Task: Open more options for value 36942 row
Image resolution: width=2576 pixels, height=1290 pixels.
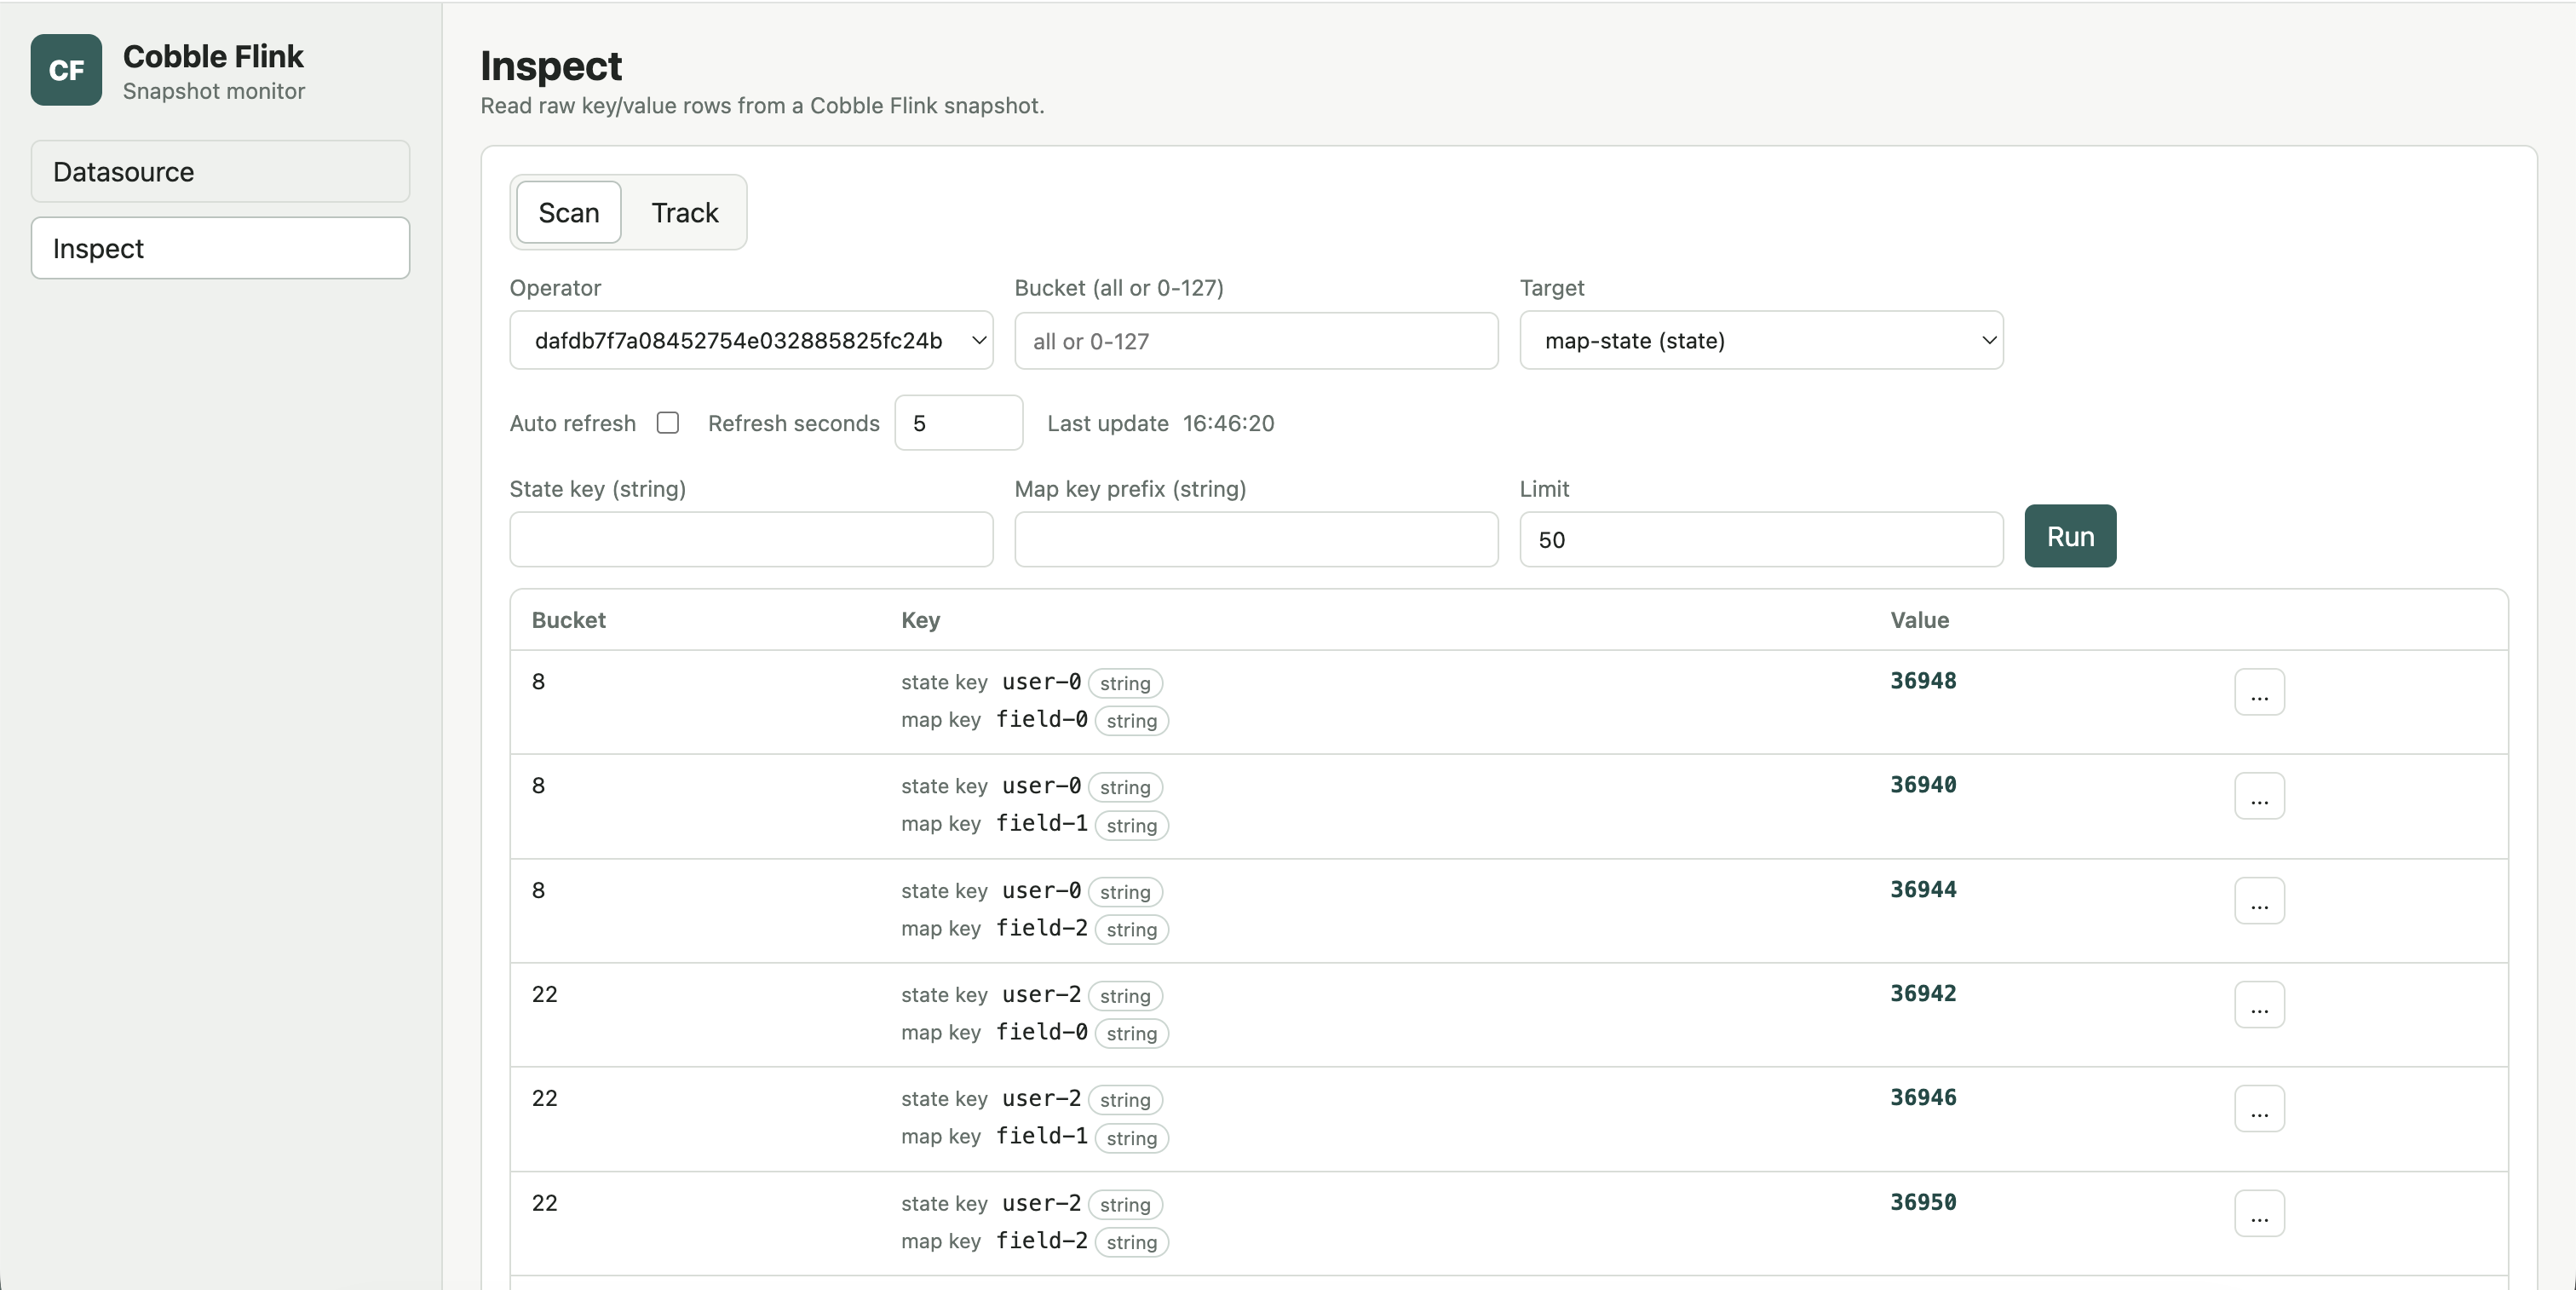Action: click(x=2259, y=1005)
